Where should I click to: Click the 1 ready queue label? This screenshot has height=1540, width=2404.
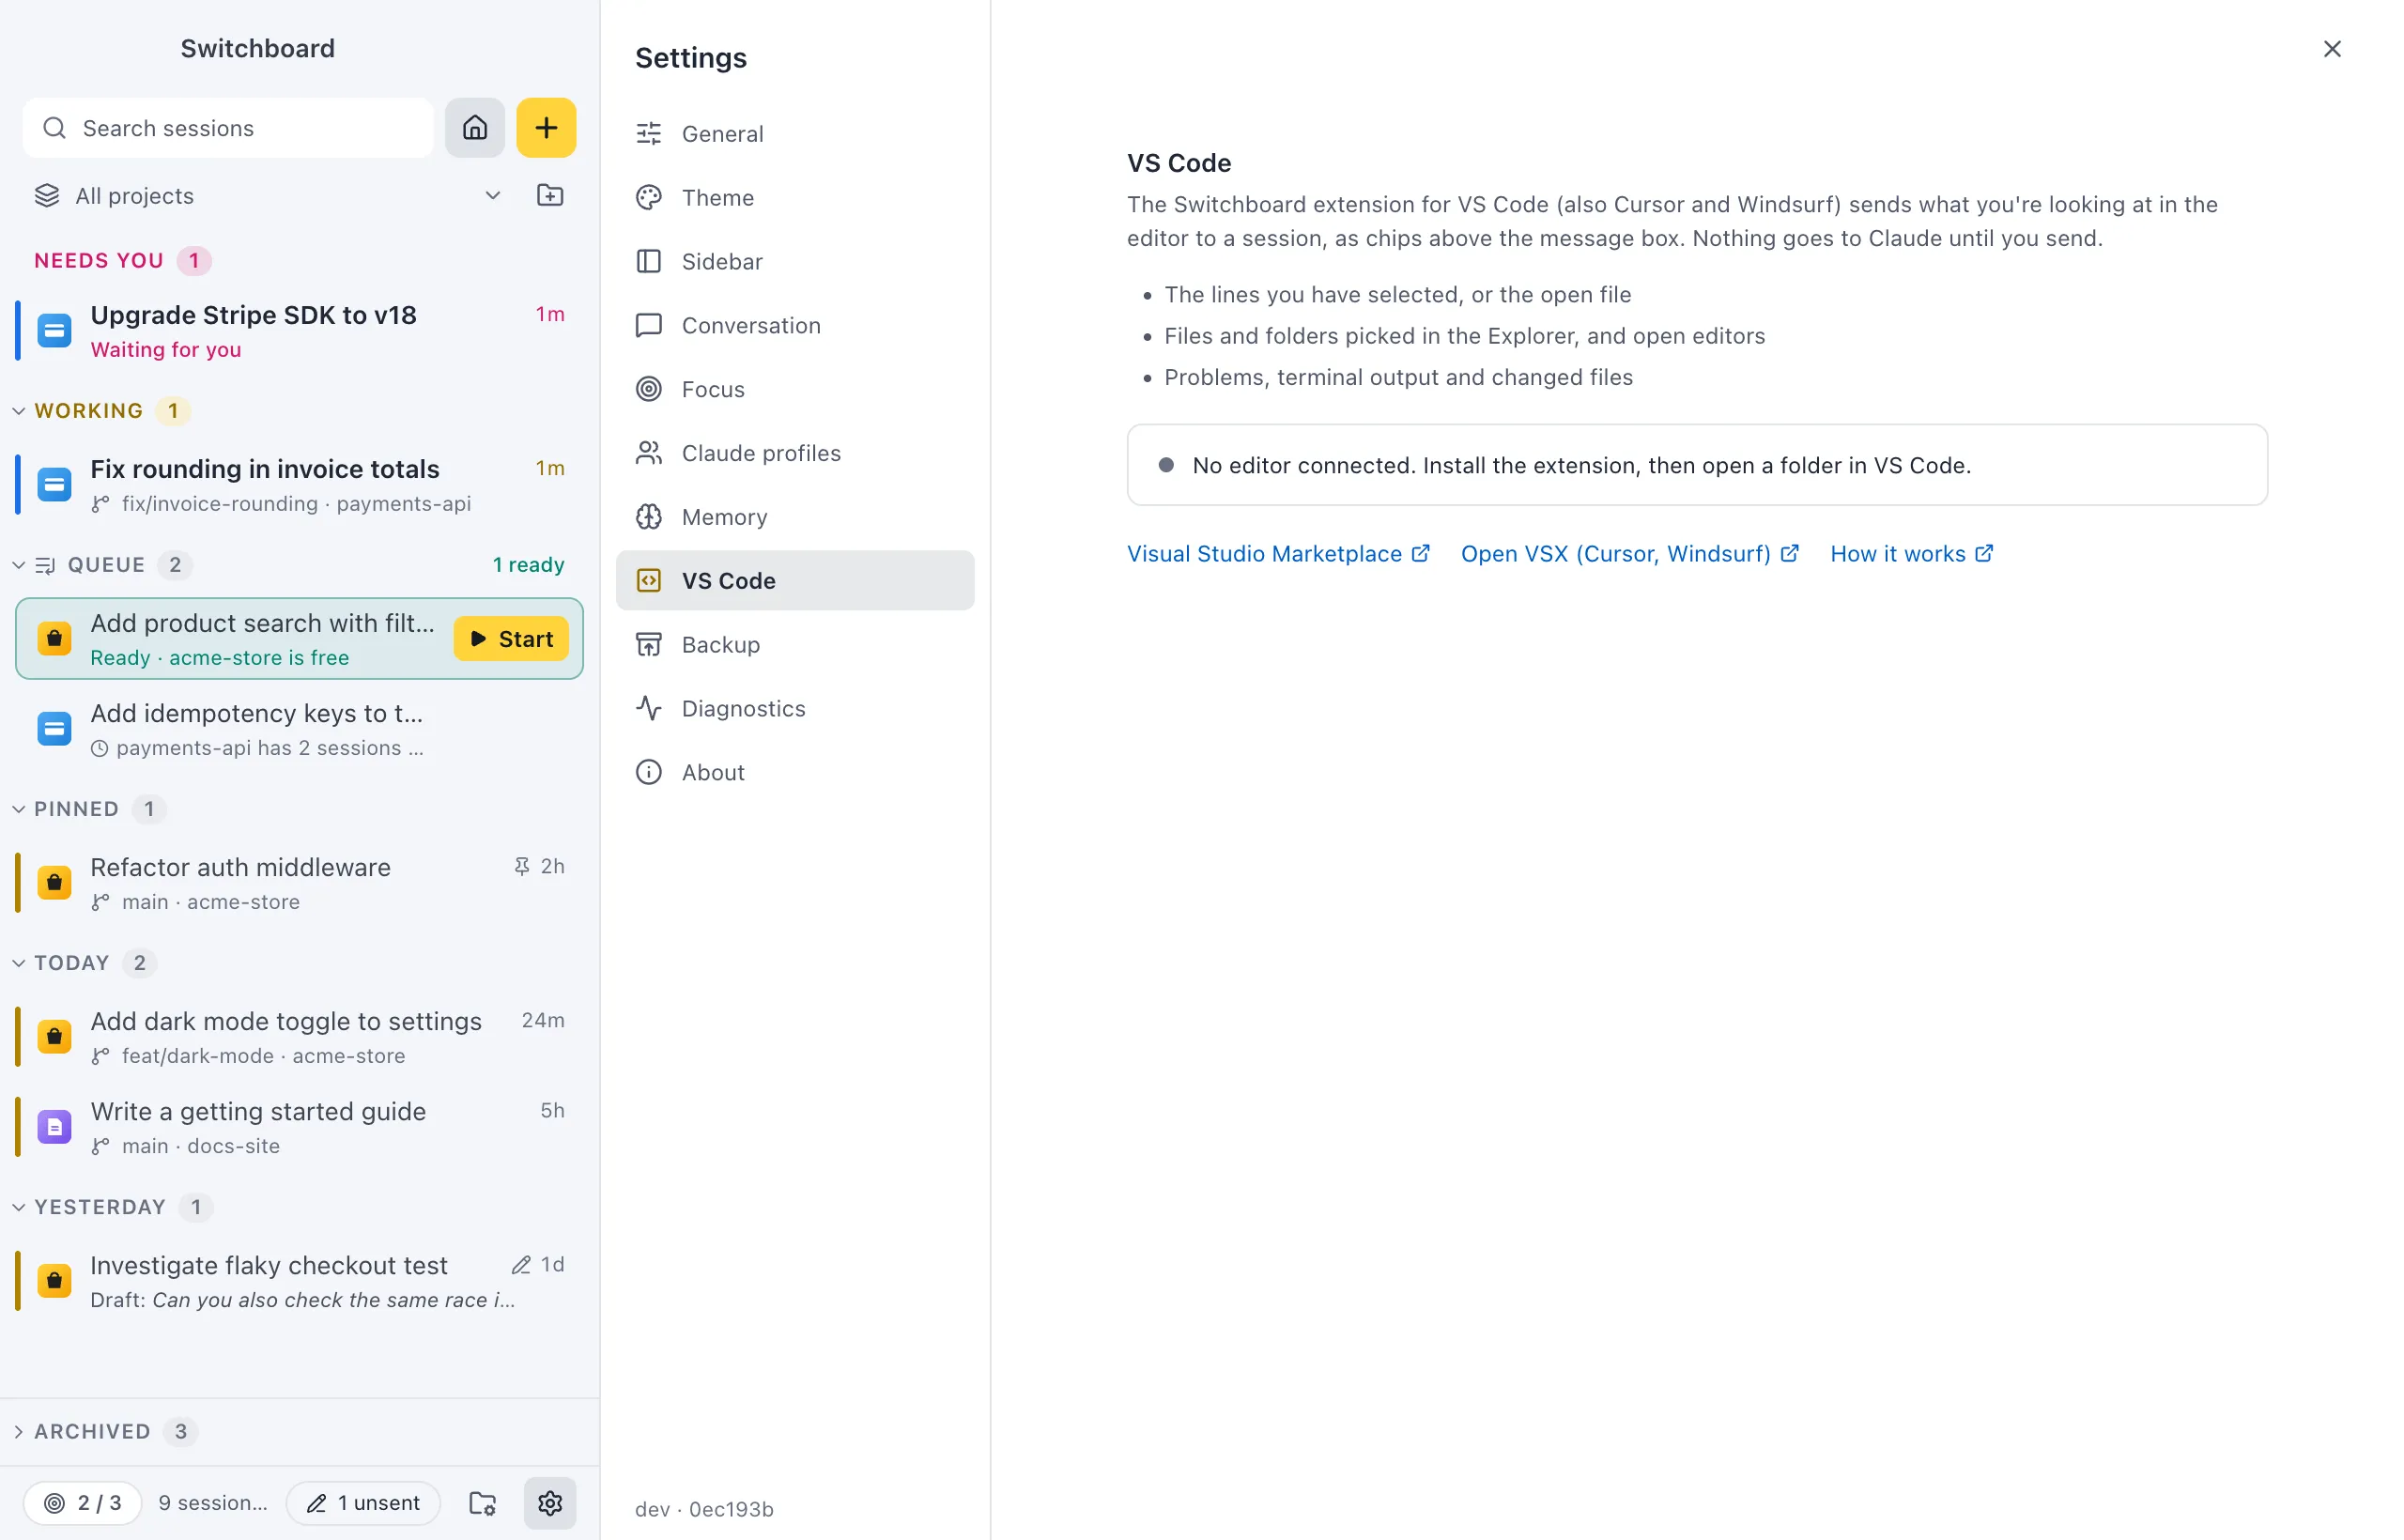[528, 565]
